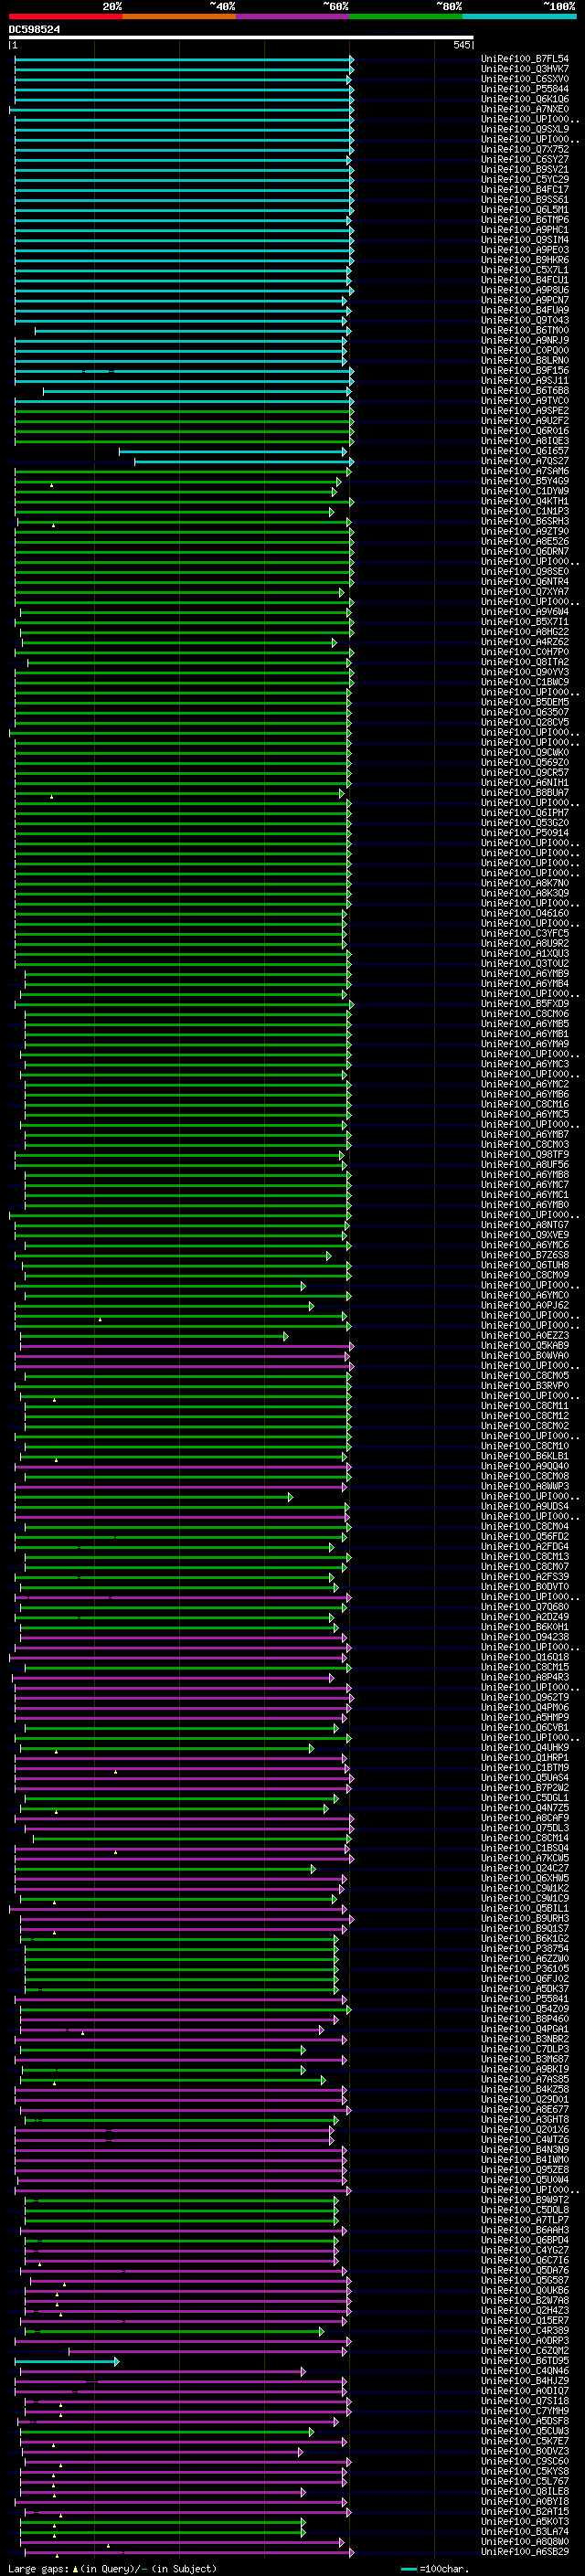Select hit UniRef100_C6SY27
The height and width of the screenshot is (2576, 585).
tap(525, 160)
